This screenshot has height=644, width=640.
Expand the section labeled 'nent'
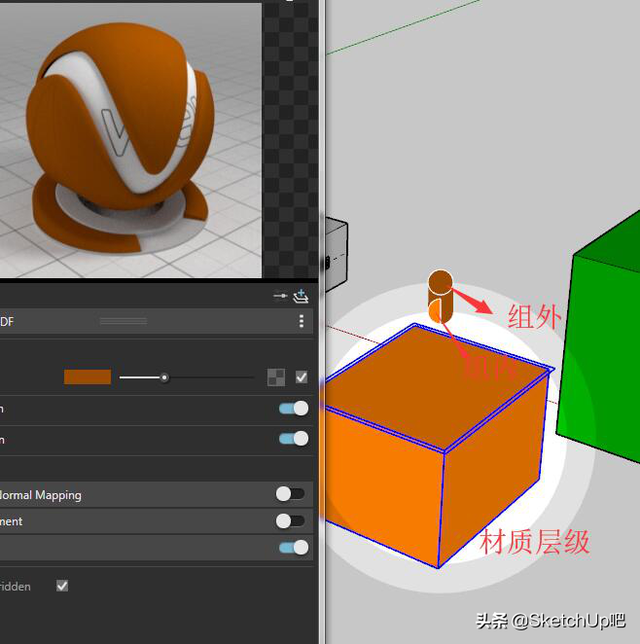click(11, 522)
